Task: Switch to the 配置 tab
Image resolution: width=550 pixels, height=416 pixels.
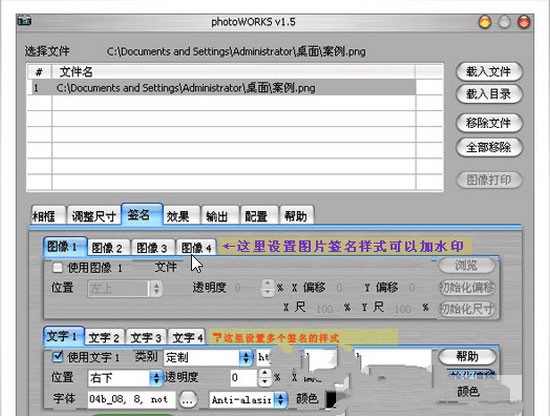Action: coord(260,216)
